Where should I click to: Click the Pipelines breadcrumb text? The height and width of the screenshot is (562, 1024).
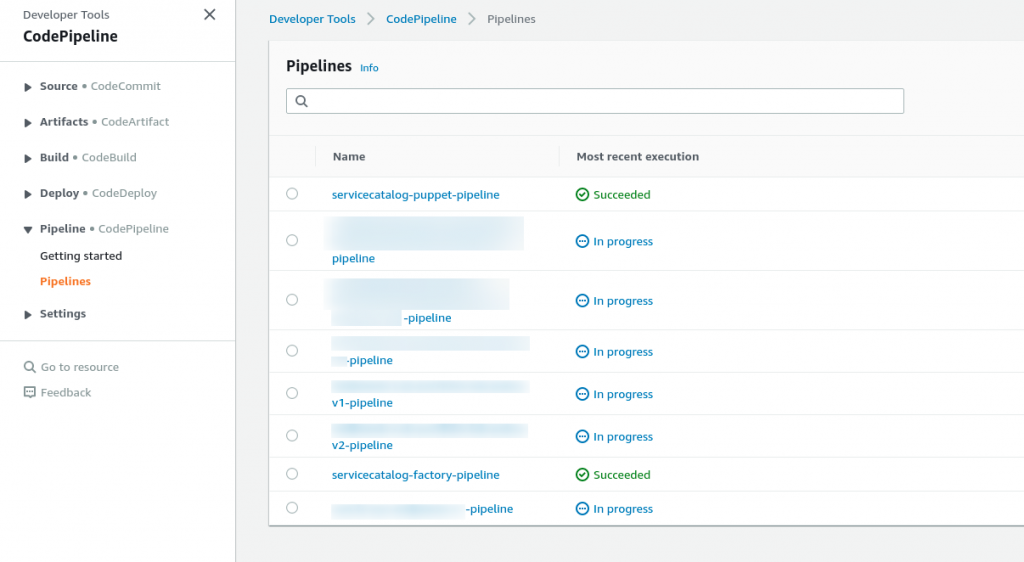click(x=511, y=19)
